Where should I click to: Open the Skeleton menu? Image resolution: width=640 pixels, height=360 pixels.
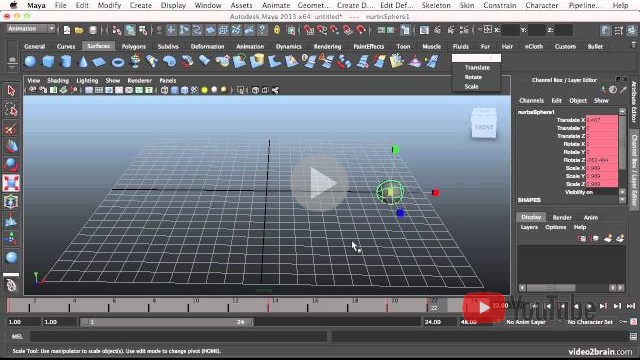(436, 5)
